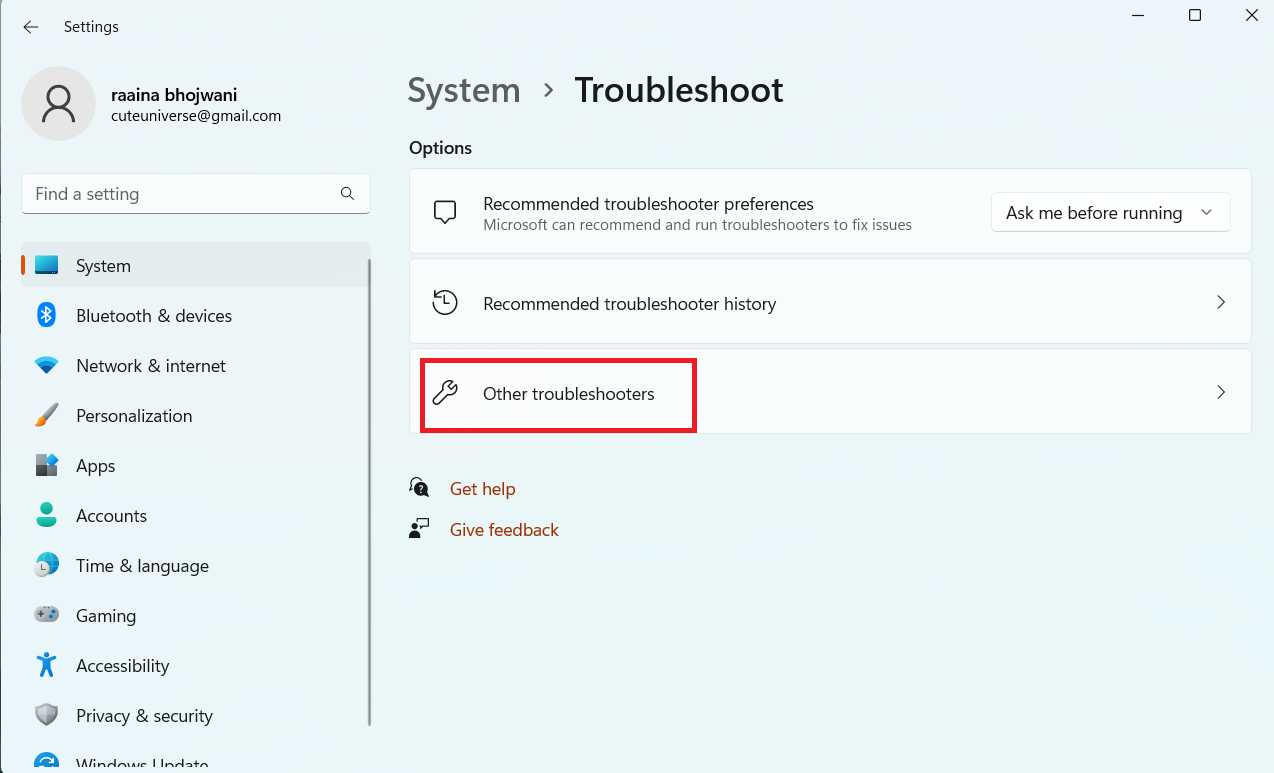
Task: Click the Network & internet Wi-Fi icon
Action: point(46,366)
